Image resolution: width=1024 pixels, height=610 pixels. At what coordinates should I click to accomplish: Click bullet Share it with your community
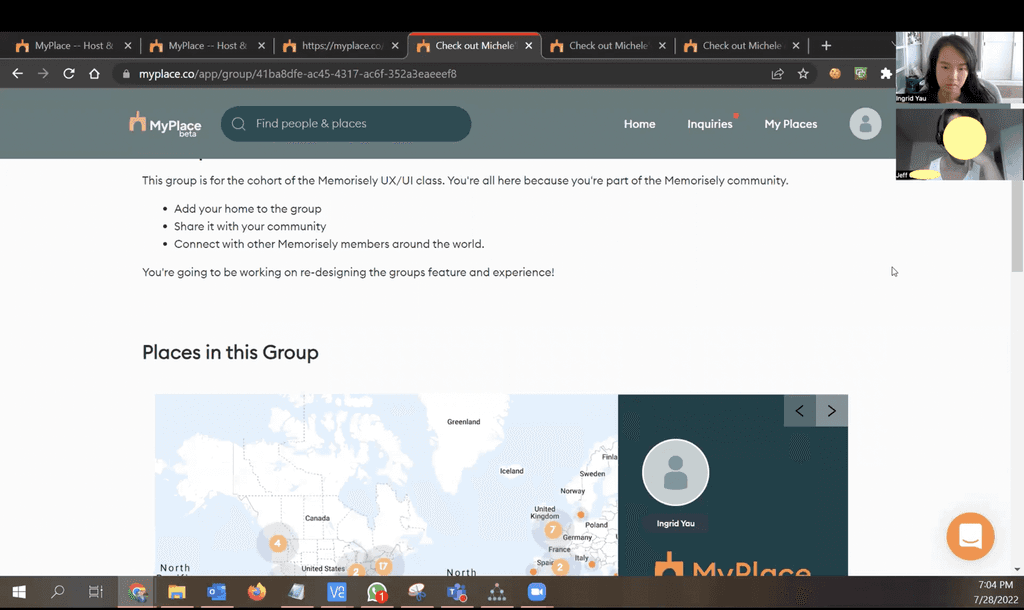[250, 227]
